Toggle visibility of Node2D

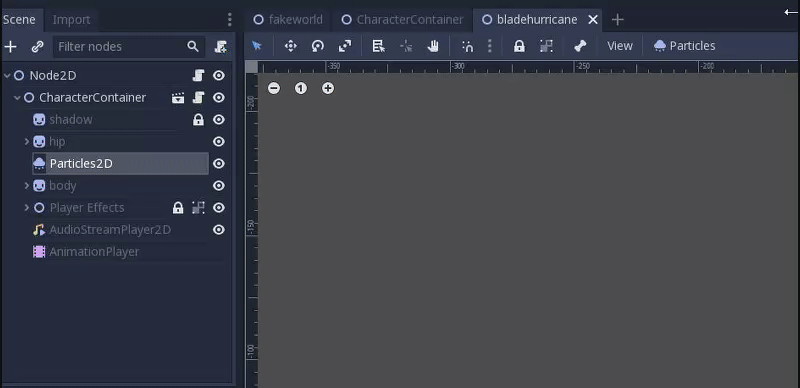coord(219,76)
